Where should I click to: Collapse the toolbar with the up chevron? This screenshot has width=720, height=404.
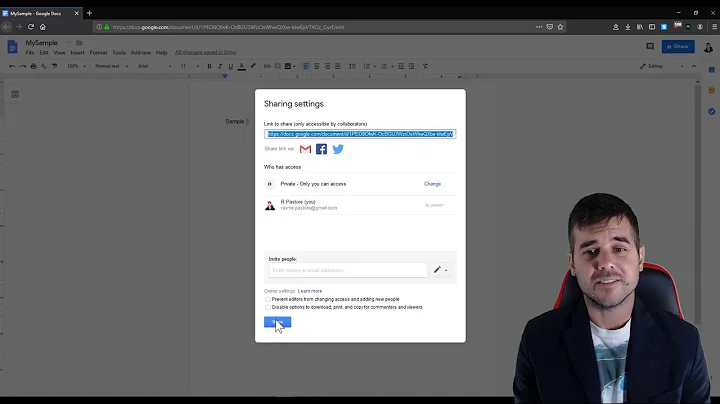click(694, 66)
